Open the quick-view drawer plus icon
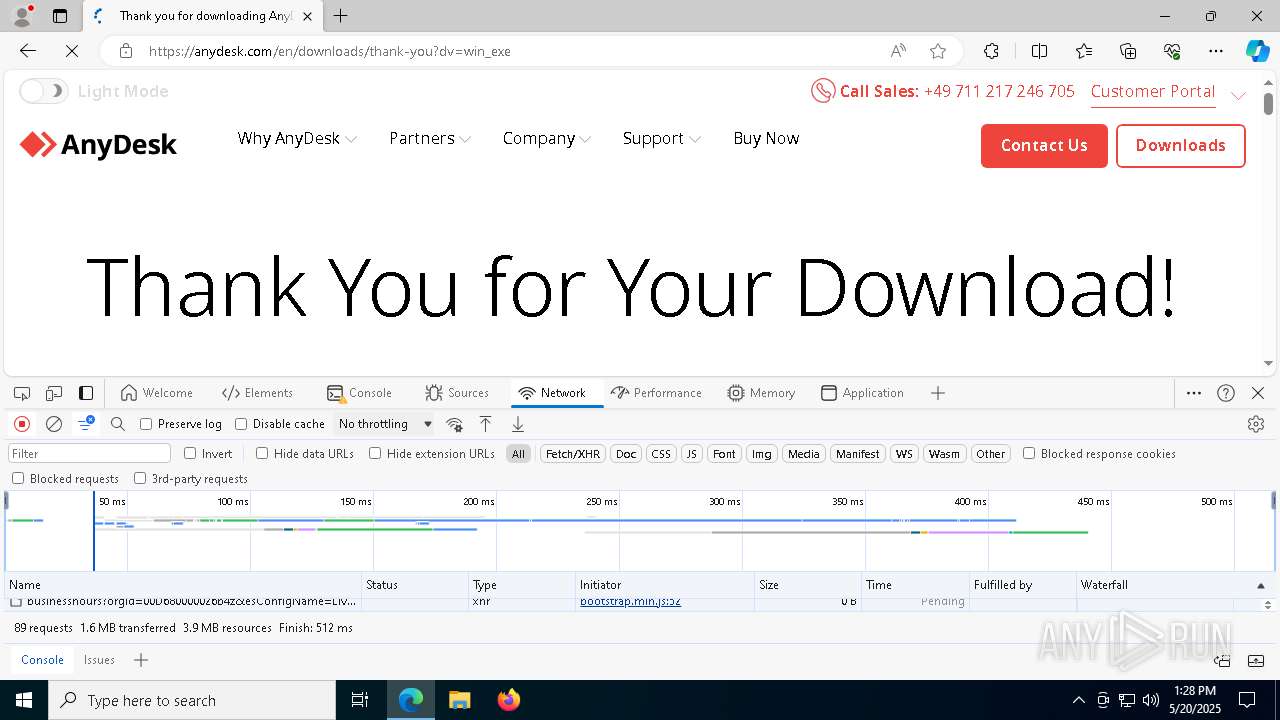 point(141,660)
